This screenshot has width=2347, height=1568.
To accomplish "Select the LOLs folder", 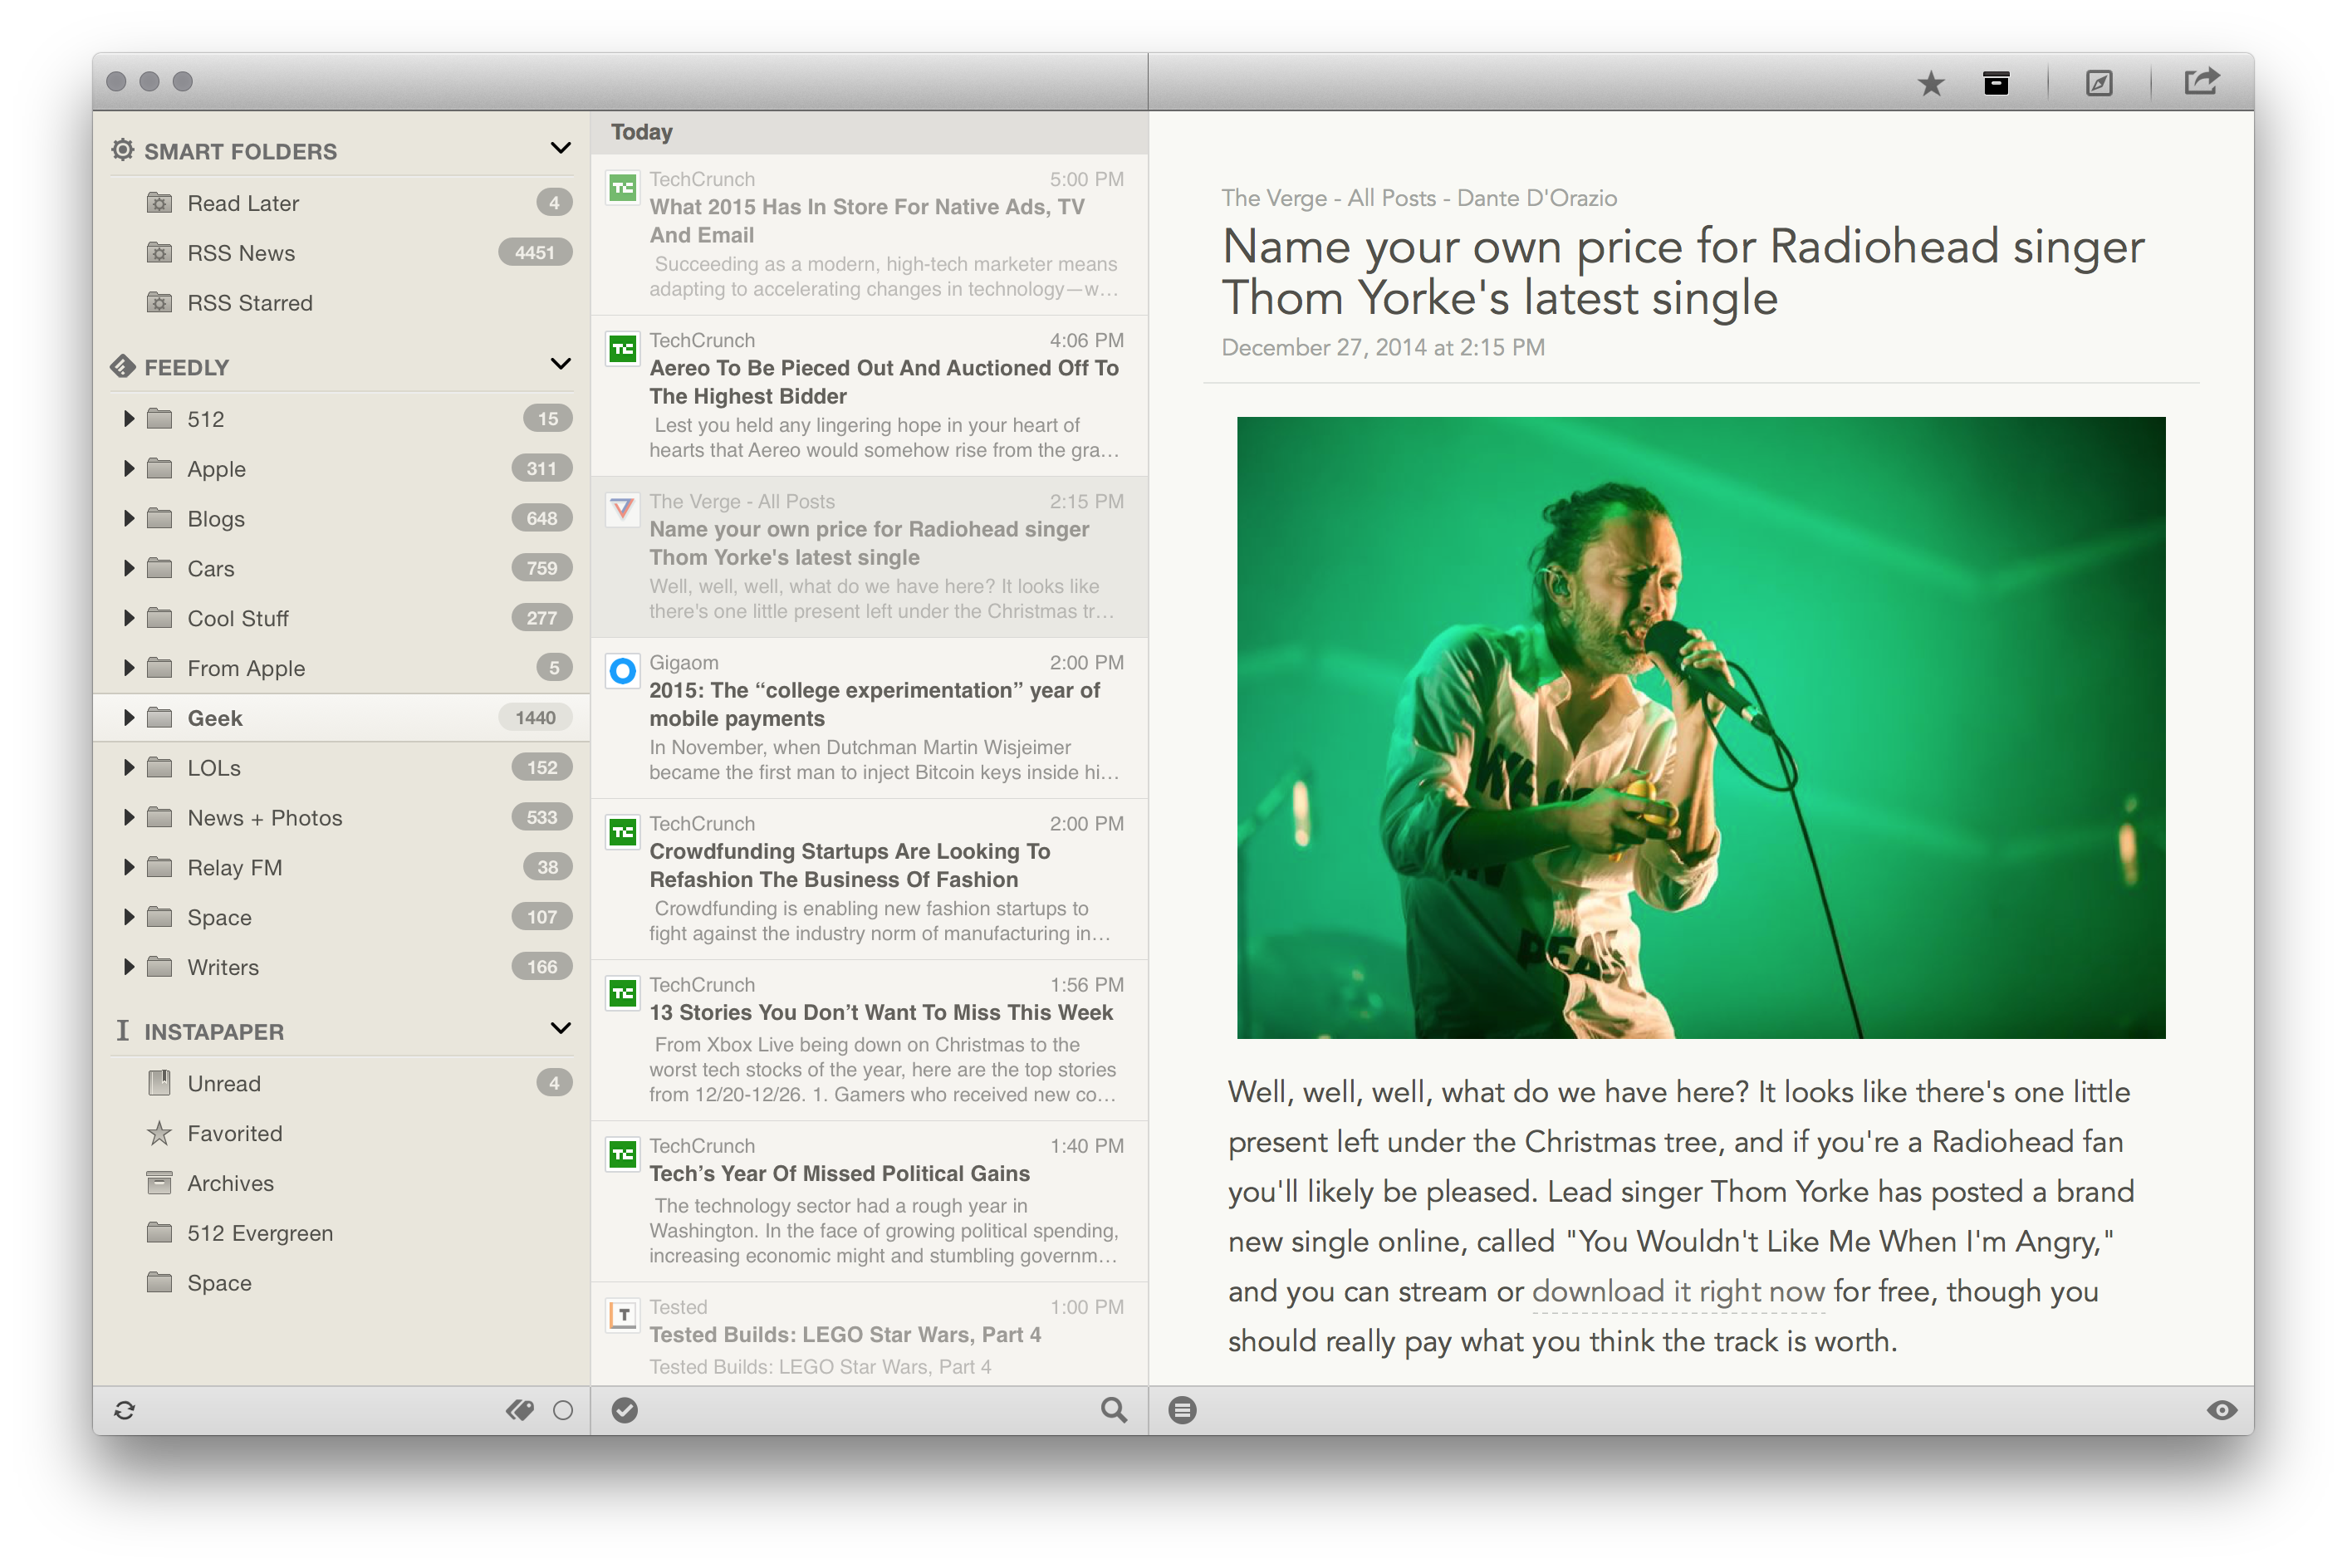I will pyautogui.click(x=341, y=768).
